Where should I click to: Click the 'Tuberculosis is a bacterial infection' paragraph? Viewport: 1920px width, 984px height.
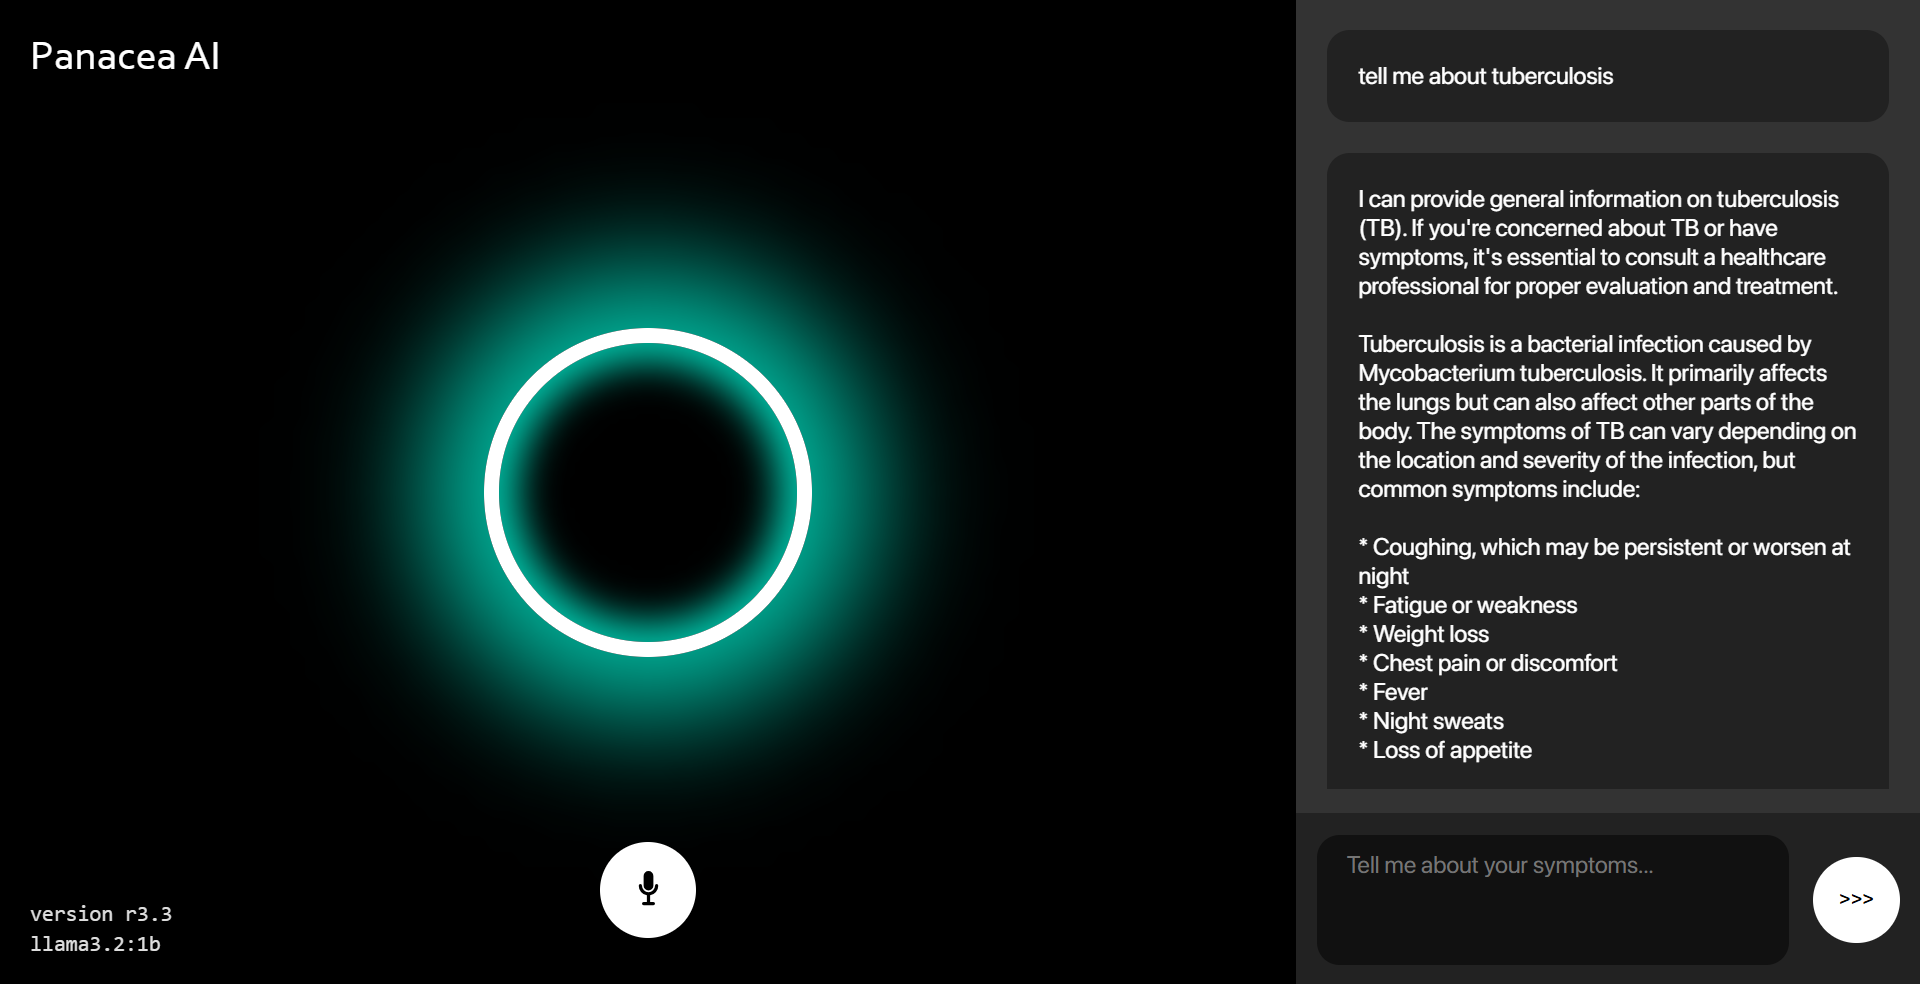pos(1607,417)
